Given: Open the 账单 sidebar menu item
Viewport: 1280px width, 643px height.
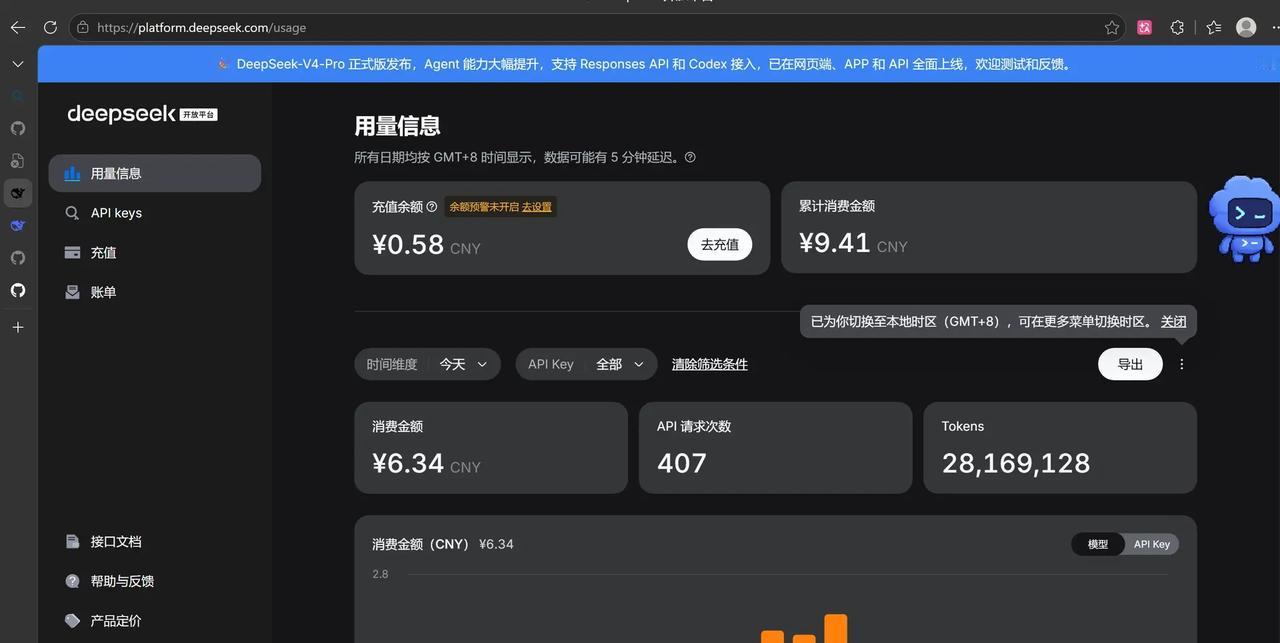Looking at the screenshot, I should (154, 292).
